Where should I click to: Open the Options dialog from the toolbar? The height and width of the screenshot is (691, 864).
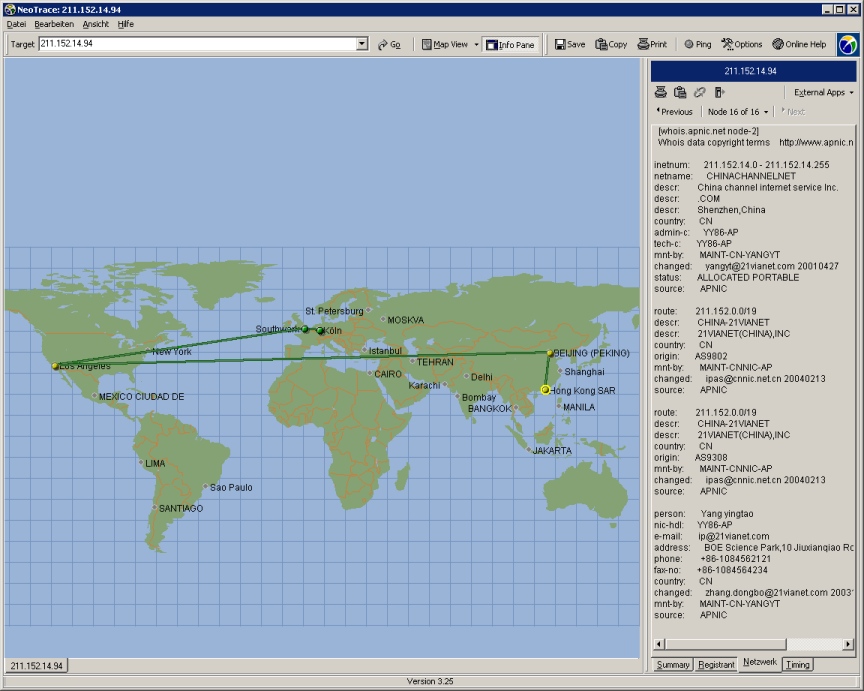[x=741, y=44]
